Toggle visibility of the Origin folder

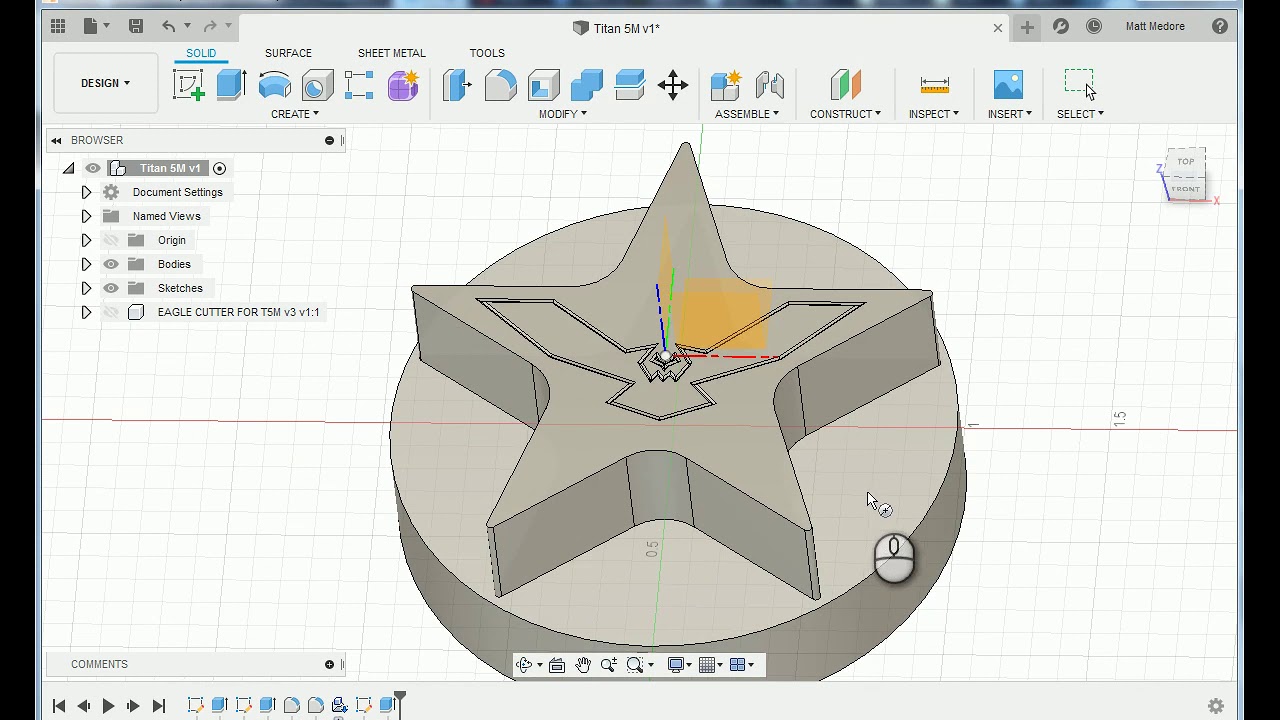point(111,240)
